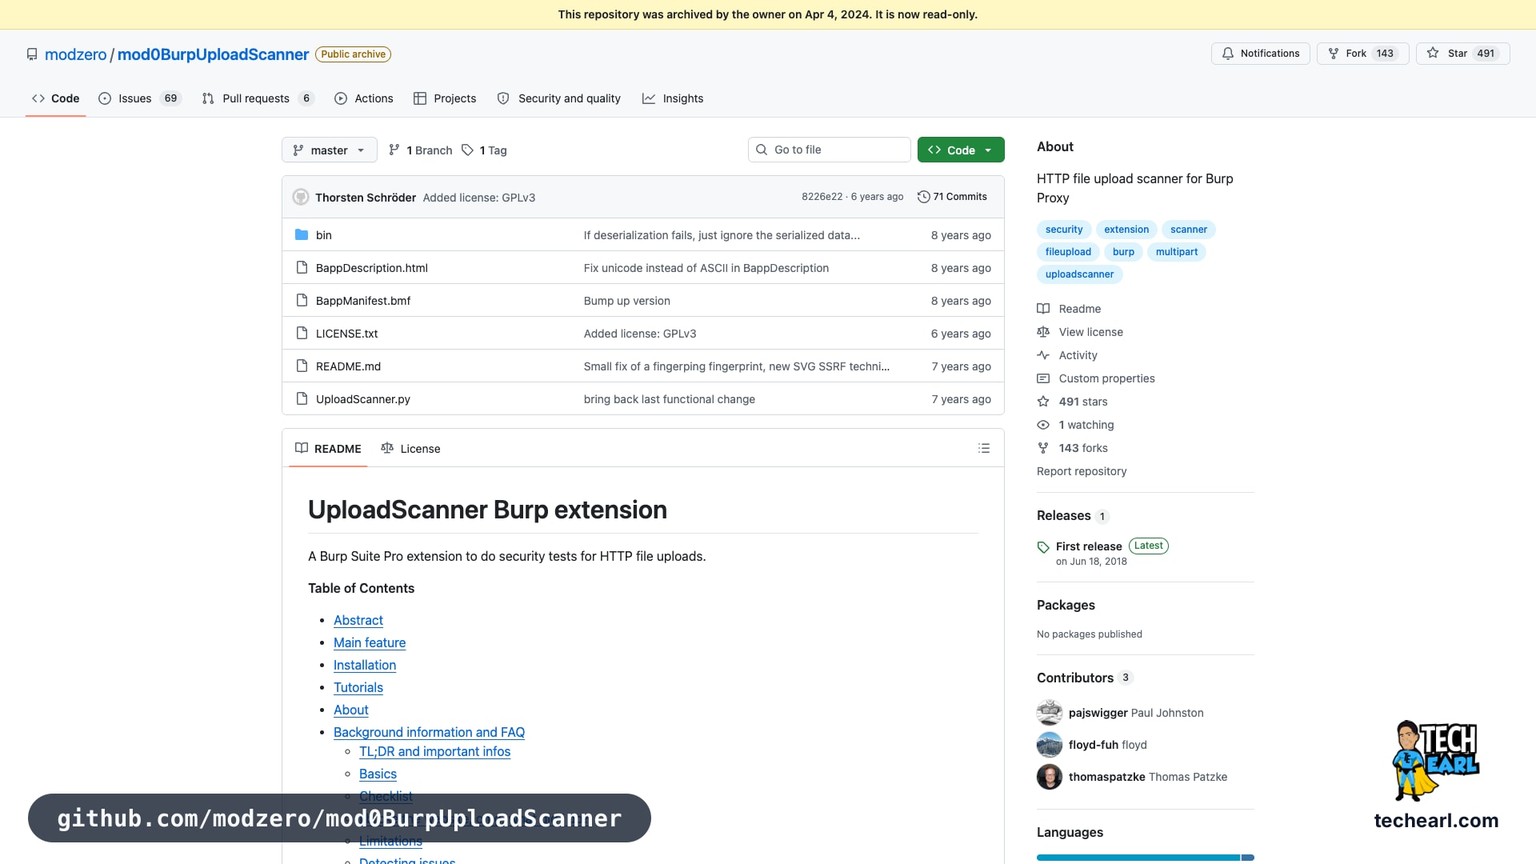
Task: View 491 stars in sidebar
Action: [x=1072, y=402]
